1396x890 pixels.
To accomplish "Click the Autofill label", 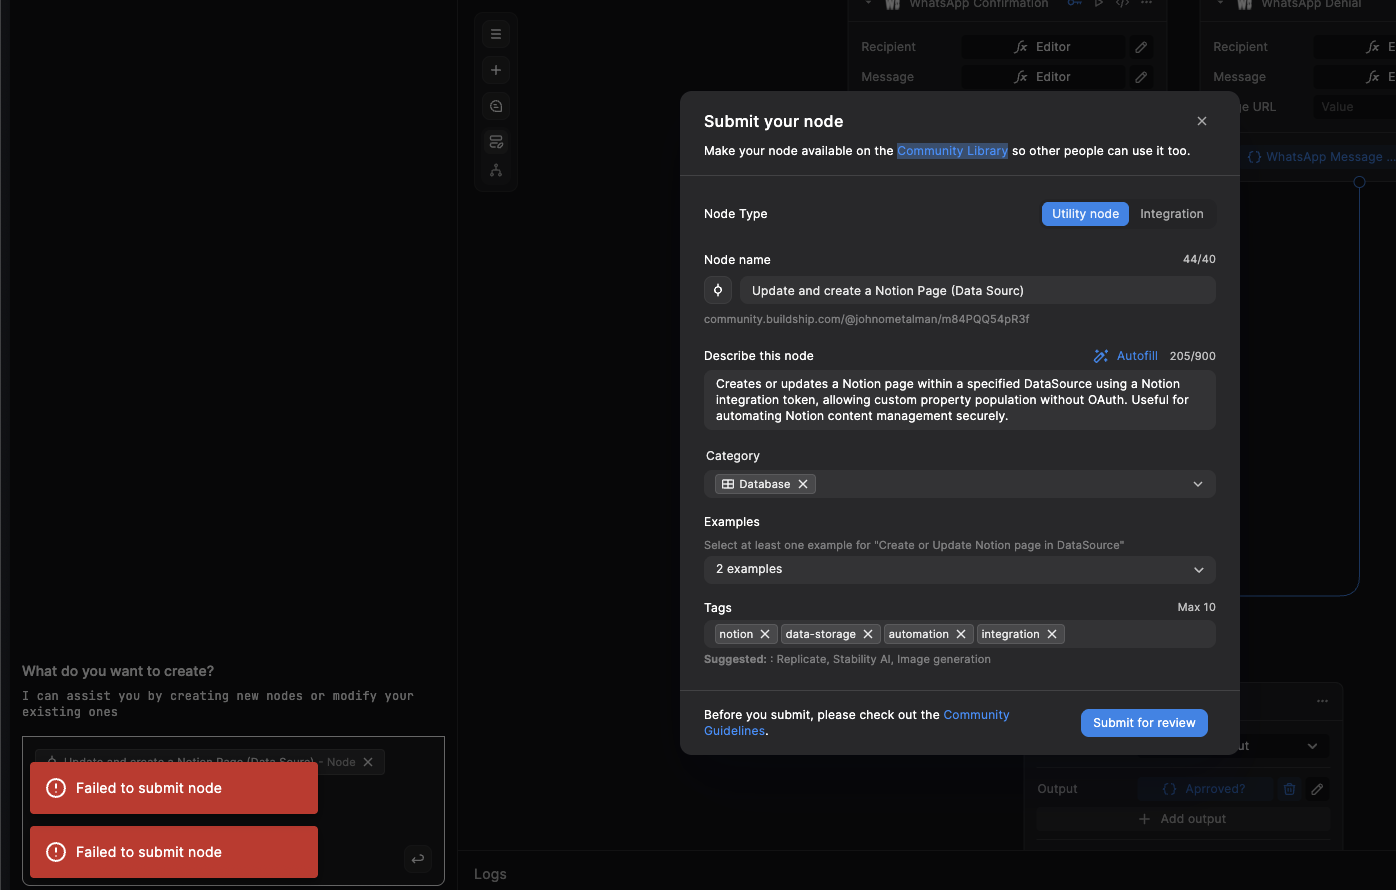I will tap(1137, 356).
